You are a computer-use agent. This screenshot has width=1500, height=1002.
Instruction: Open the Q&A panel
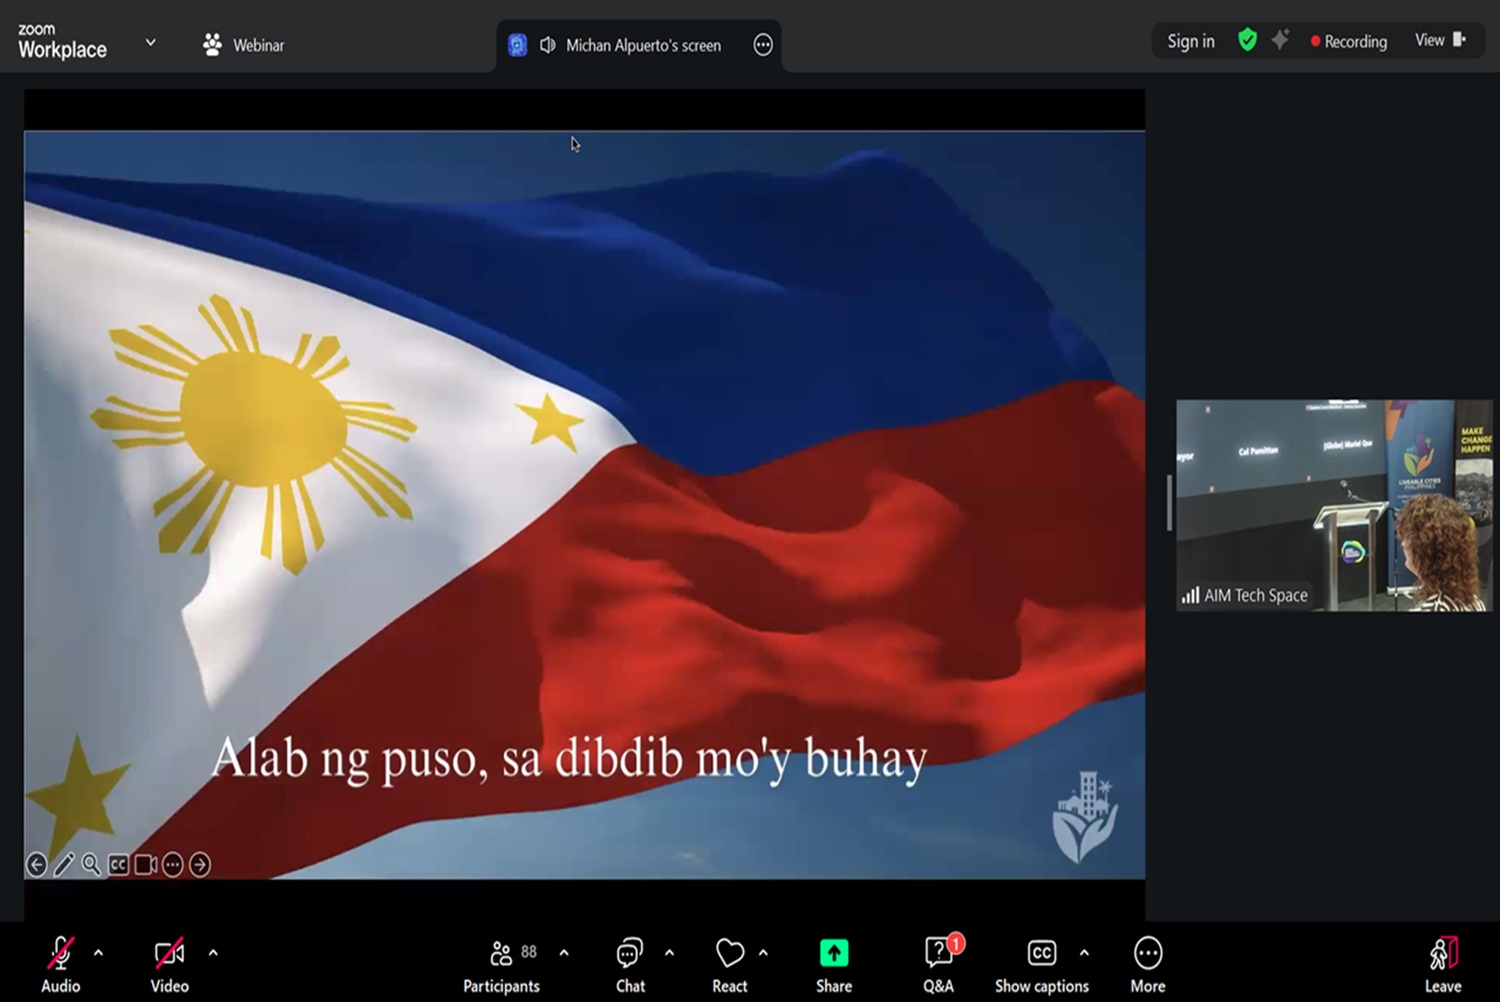pyautogui.click(x=938, y=966)
